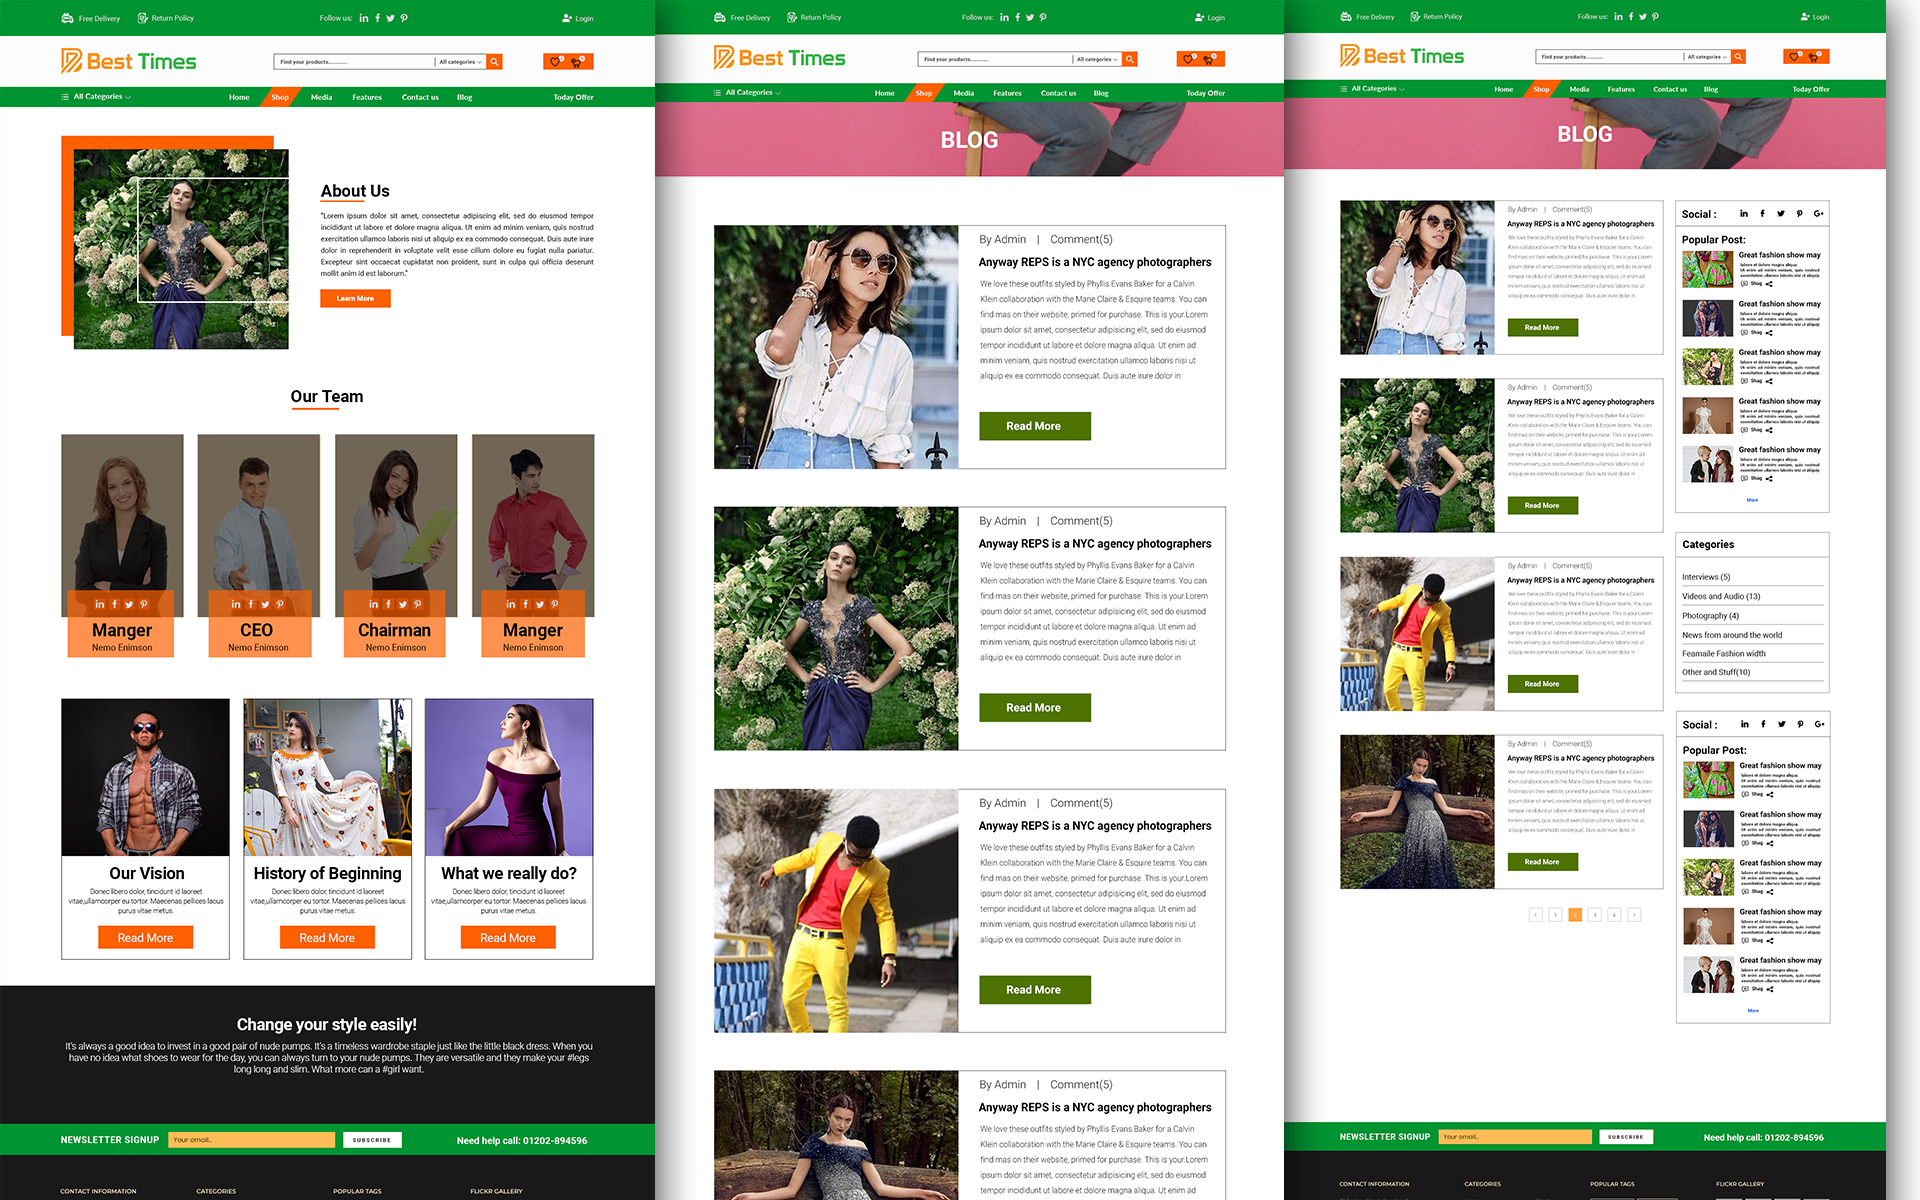
Task: Click Pinterest icon in upper Social widget
Action: click(1799, 214)
